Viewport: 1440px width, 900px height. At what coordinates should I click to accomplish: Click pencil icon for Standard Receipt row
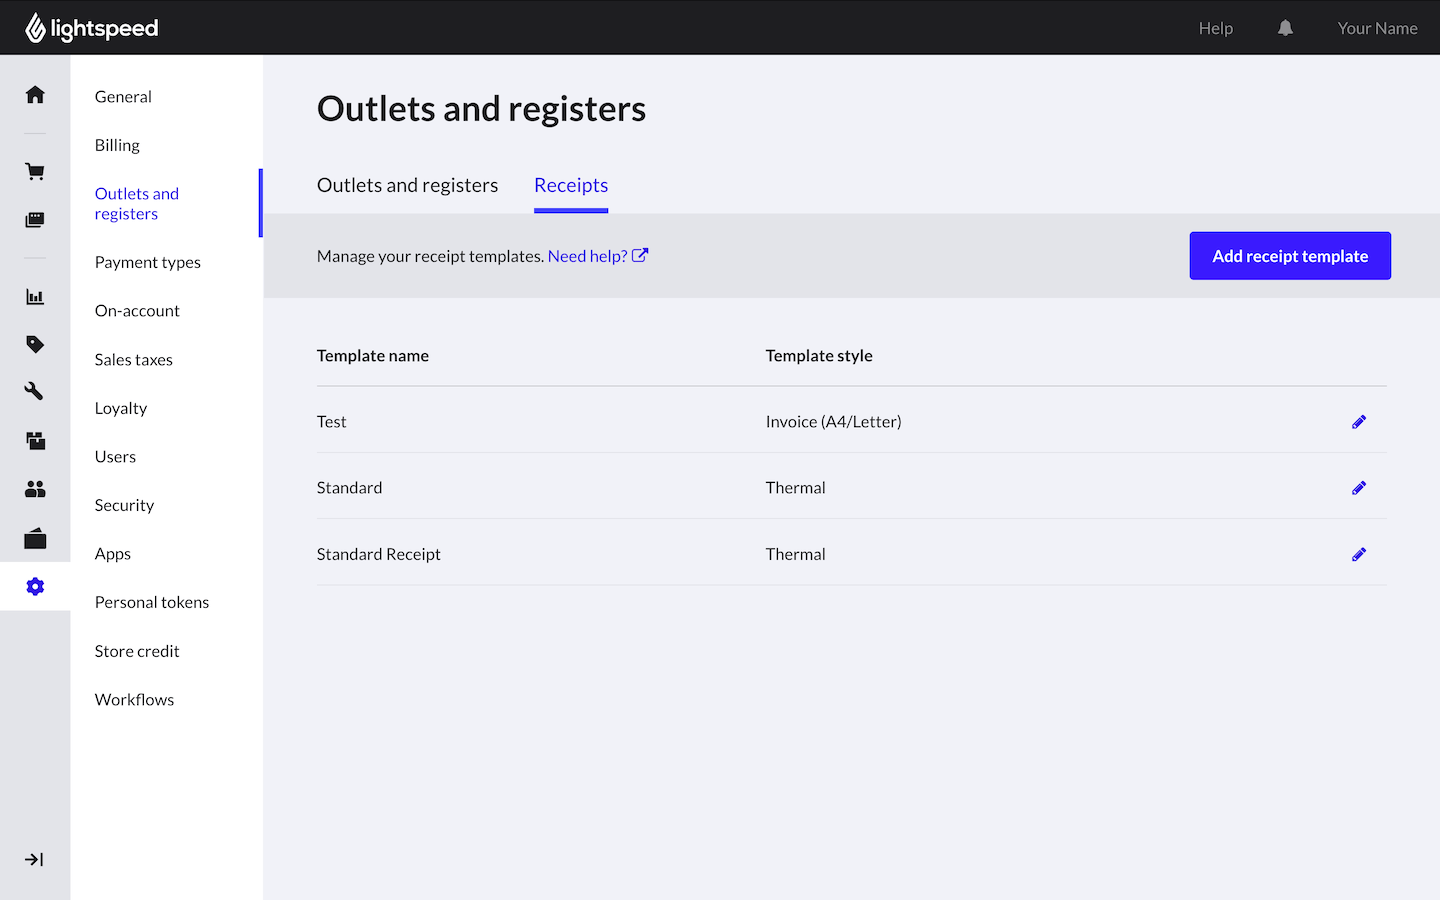pos(1358,554)
